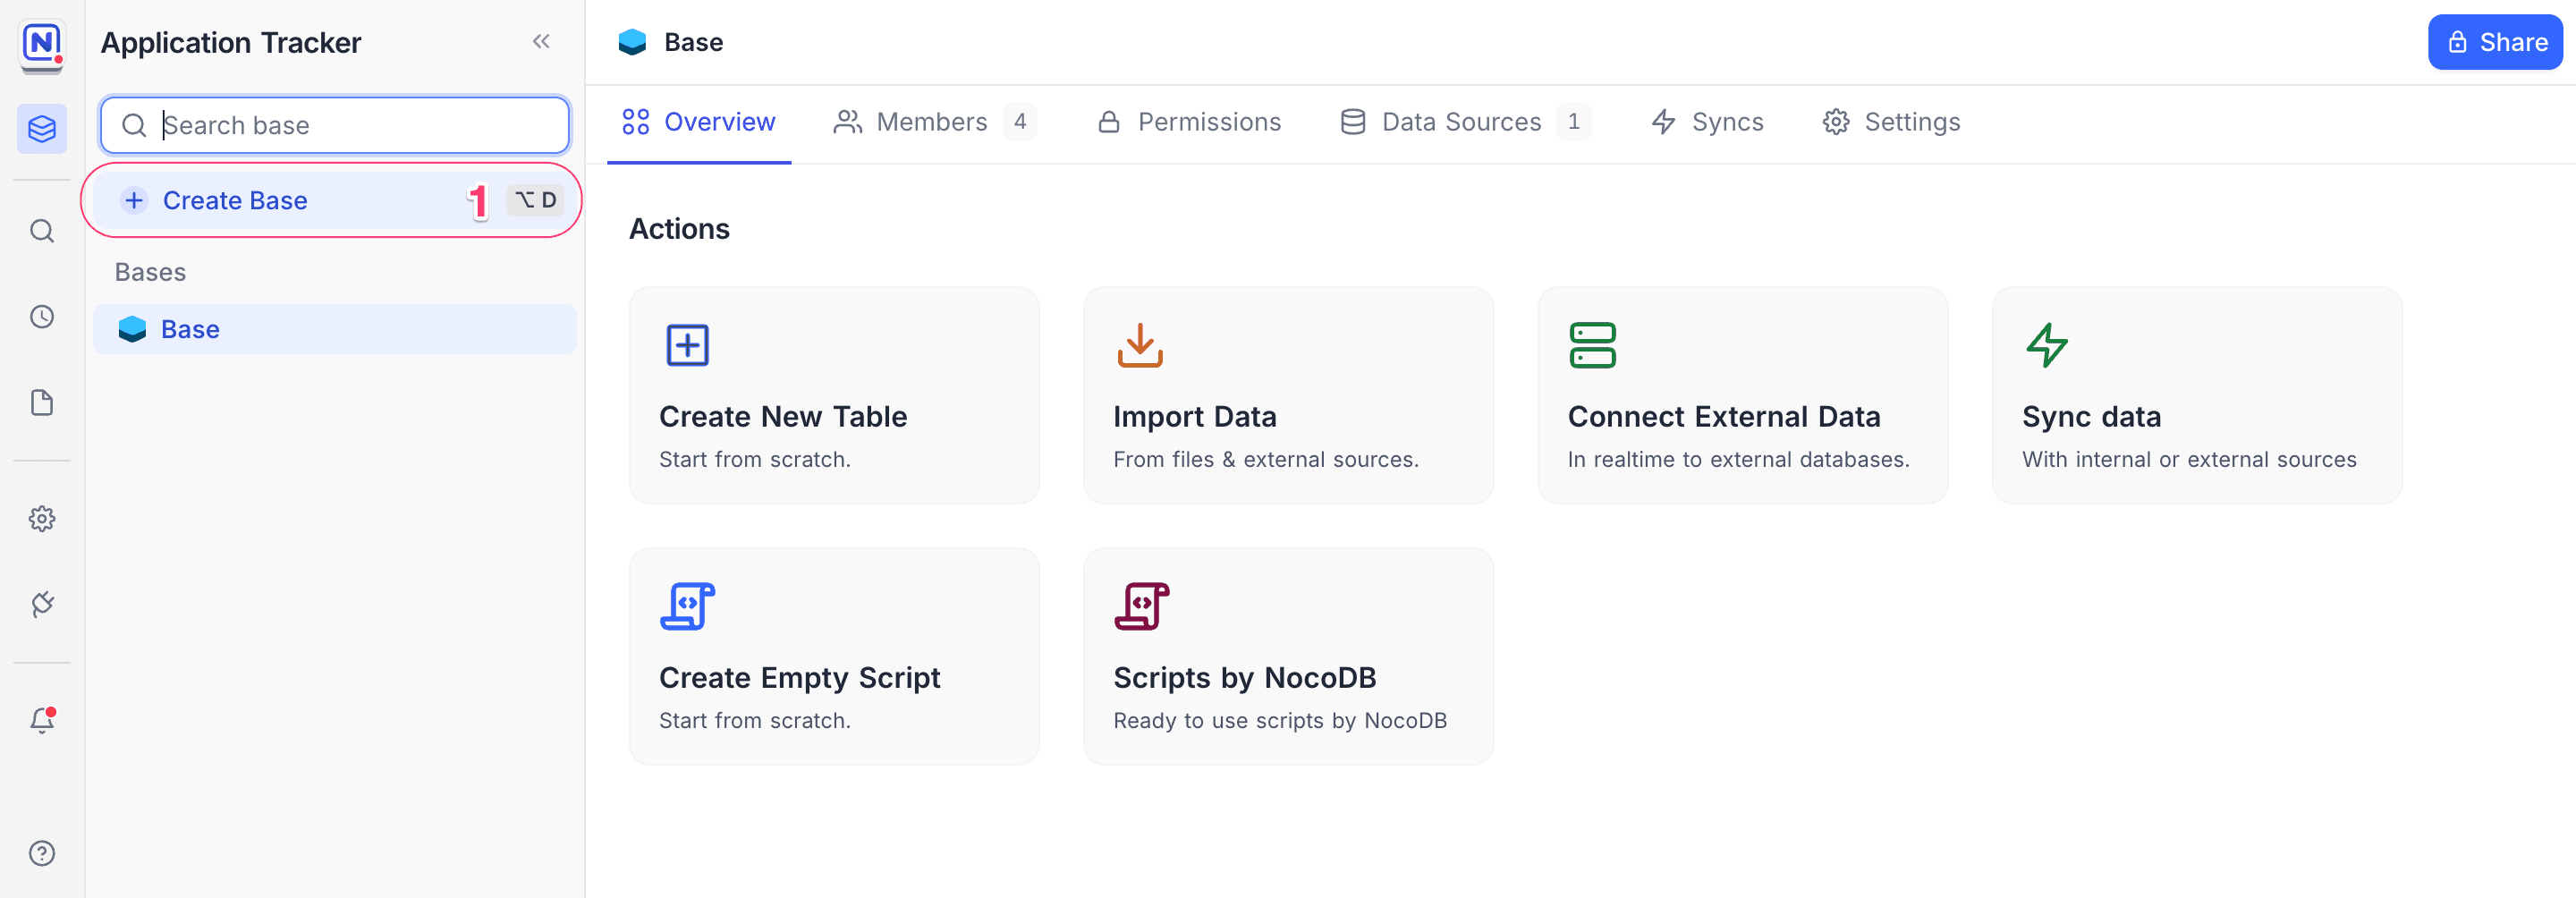
Task: Open the bases stack icon in sidebar
Action: coord(42,129)
